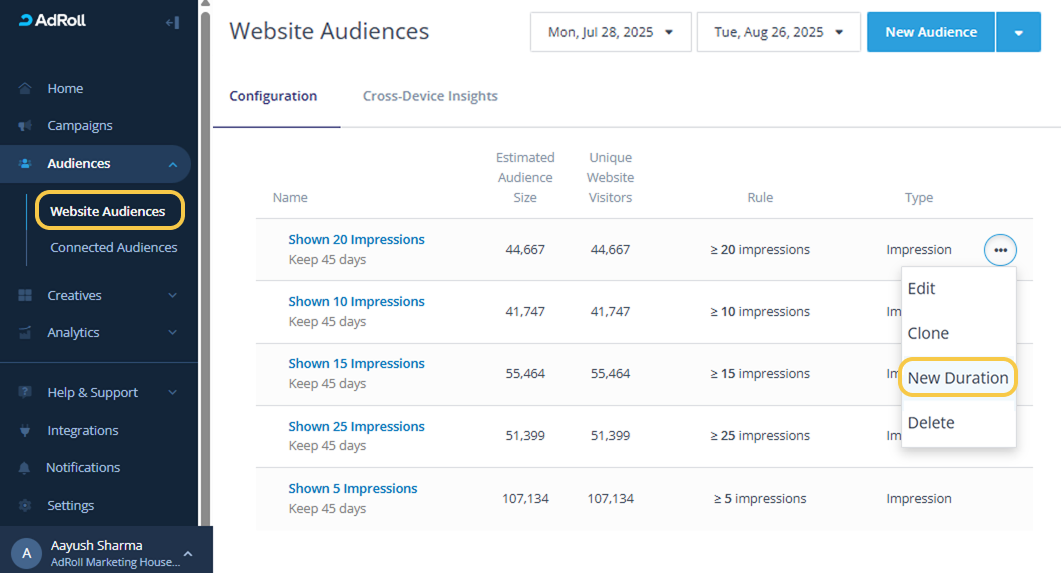Open Settings via the gear icon

coord(25,506)
